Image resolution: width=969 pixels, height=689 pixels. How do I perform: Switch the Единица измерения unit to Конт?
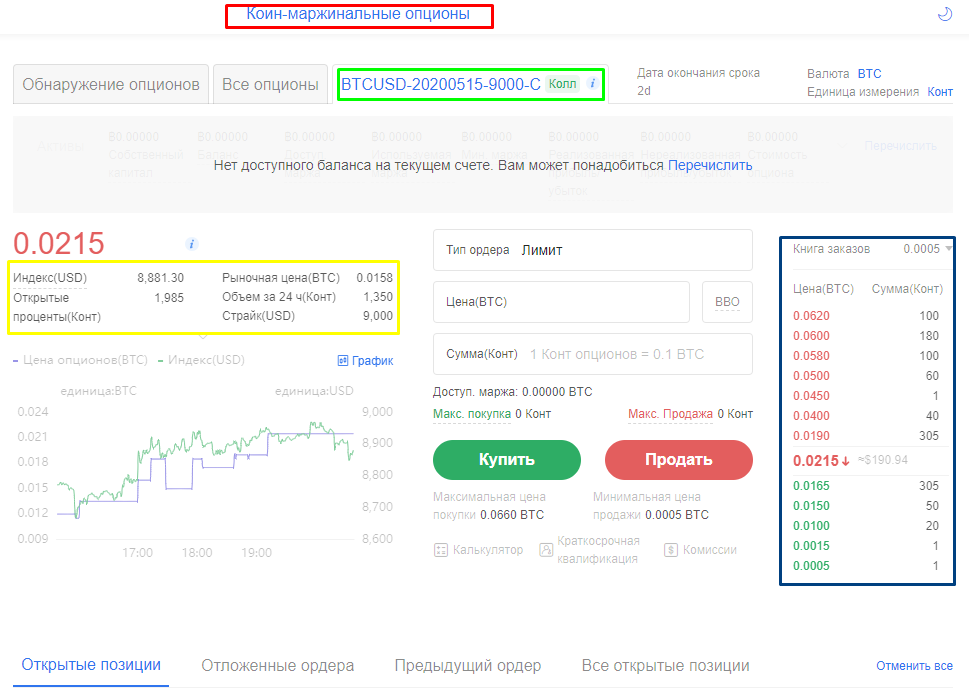940,92
